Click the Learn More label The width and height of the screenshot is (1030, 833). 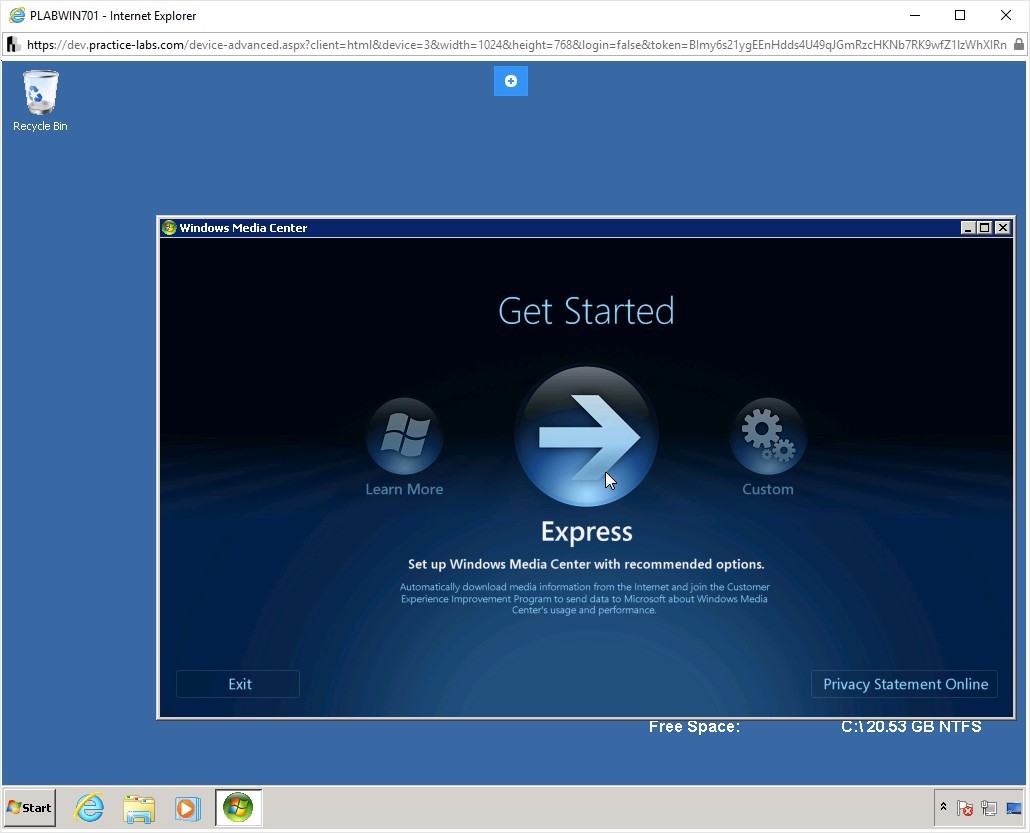pos(404,489)
